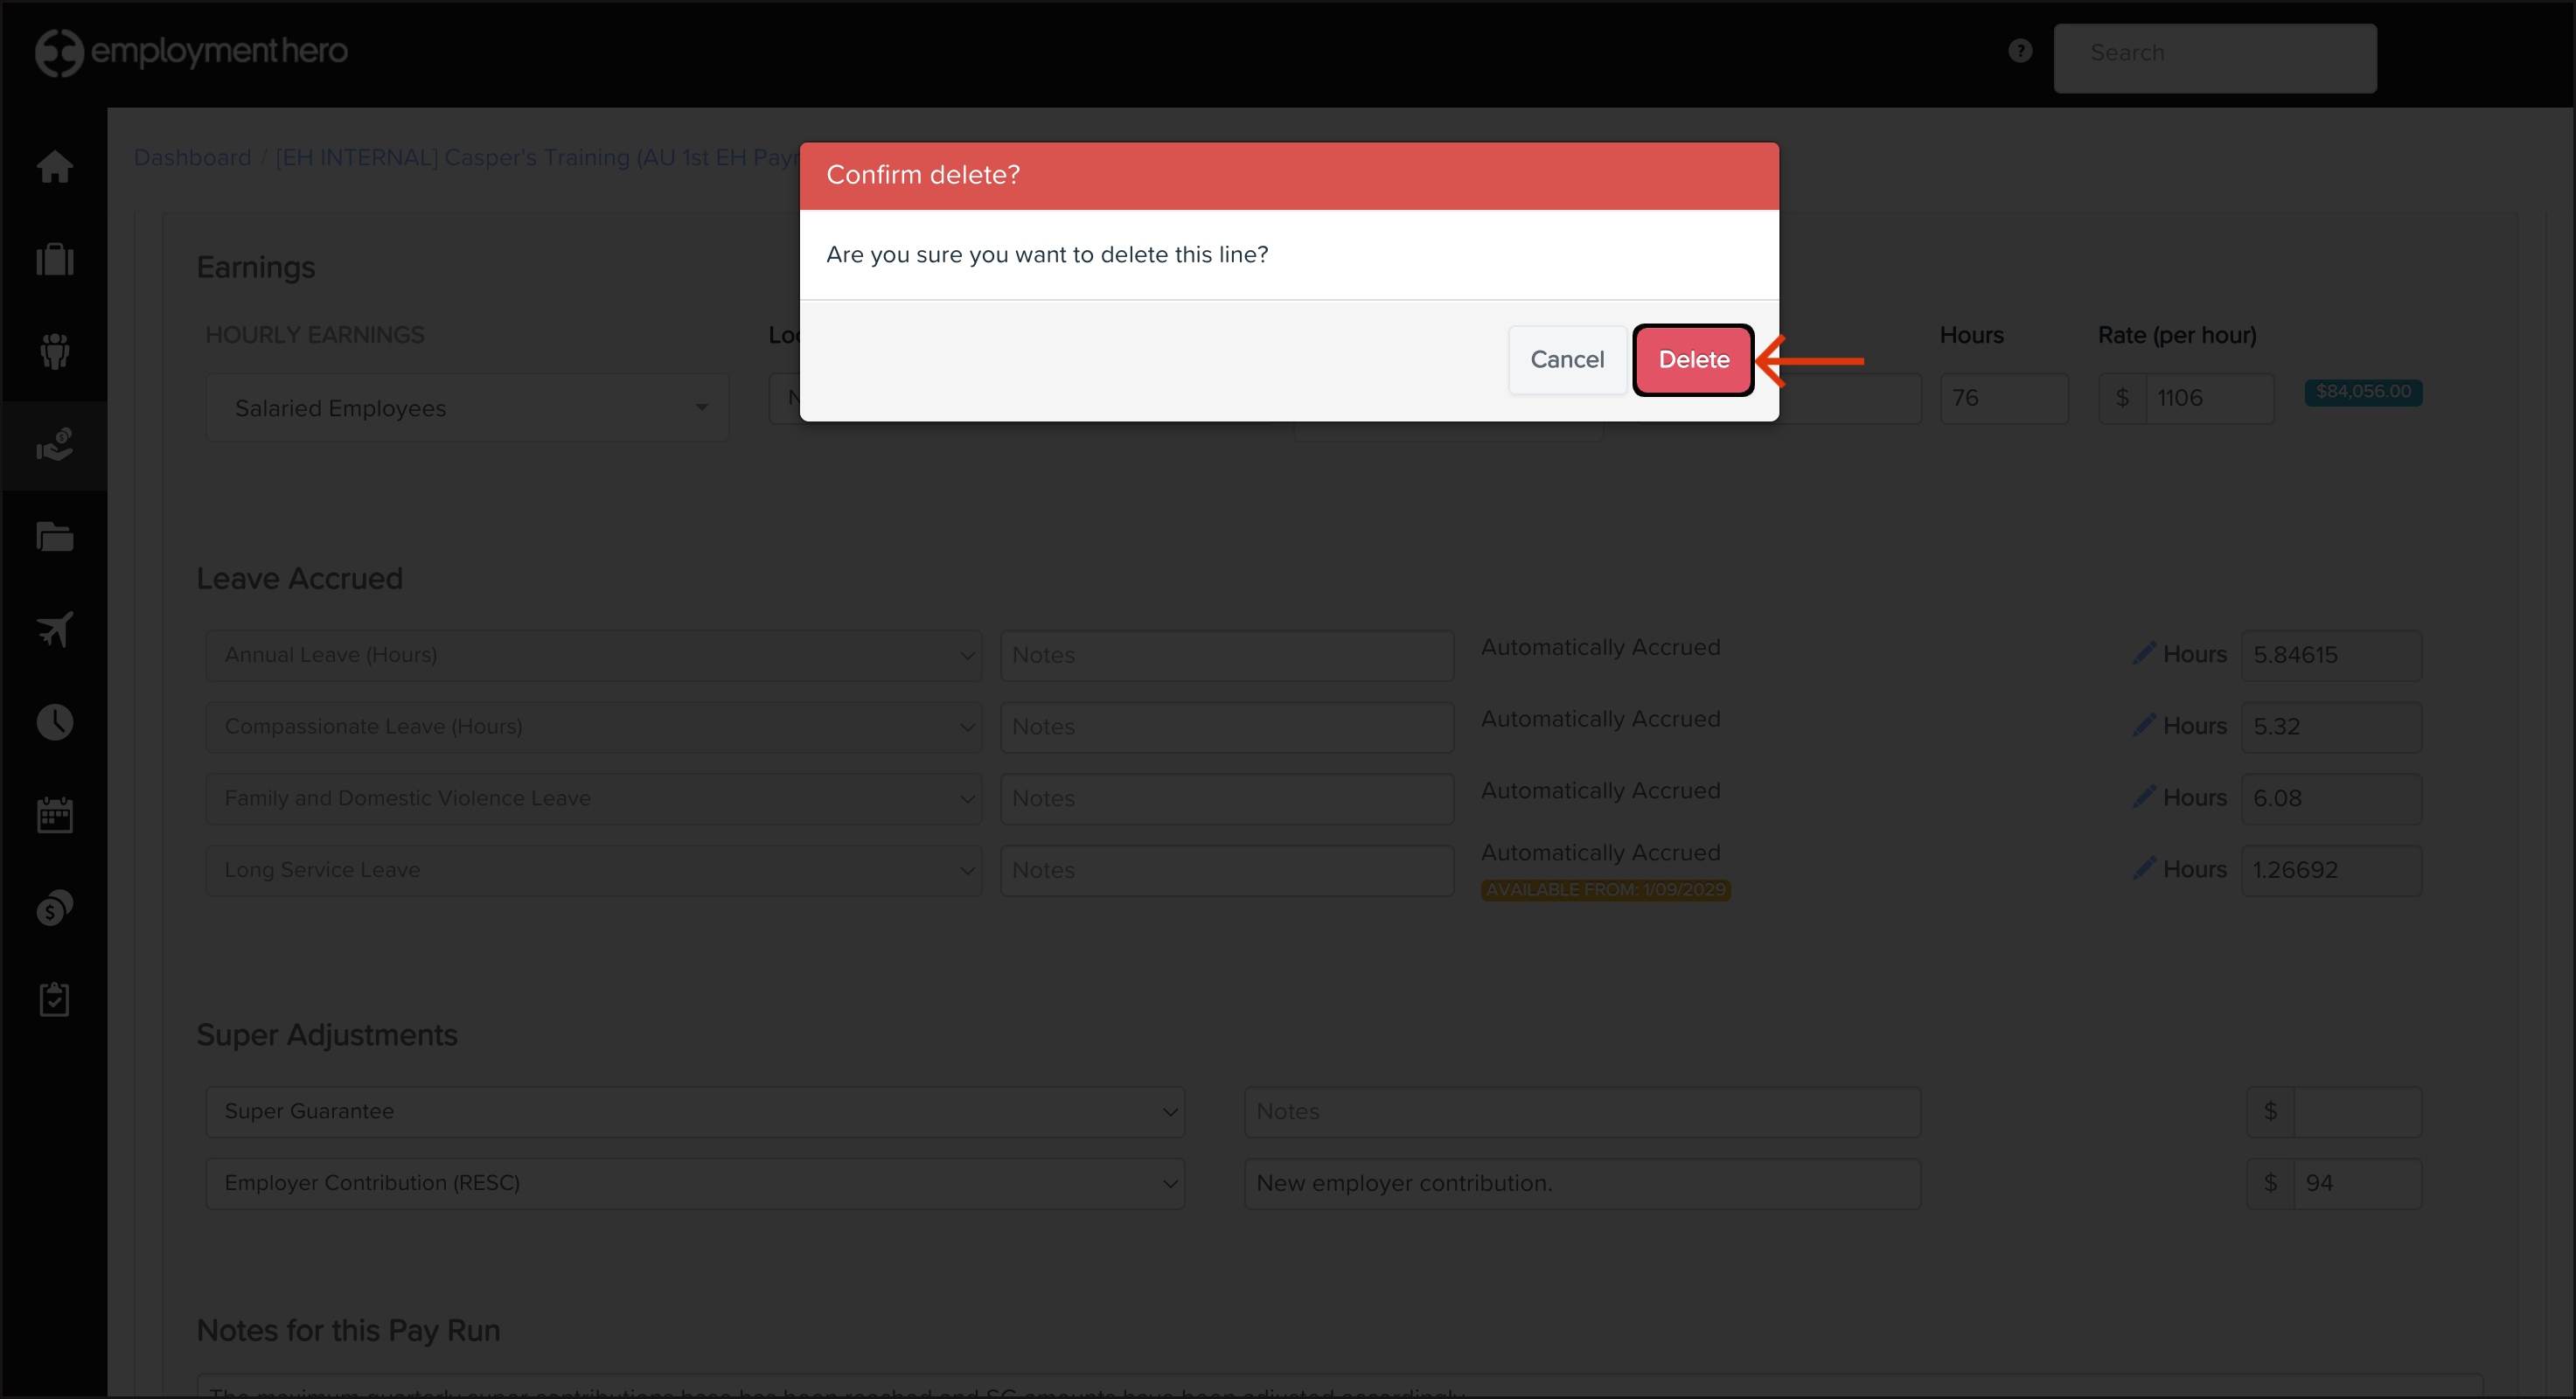This screenshot has width=2576, height=1399.
Task: Open the Super Guarantee dropdown
Action: pos(695,1111)
